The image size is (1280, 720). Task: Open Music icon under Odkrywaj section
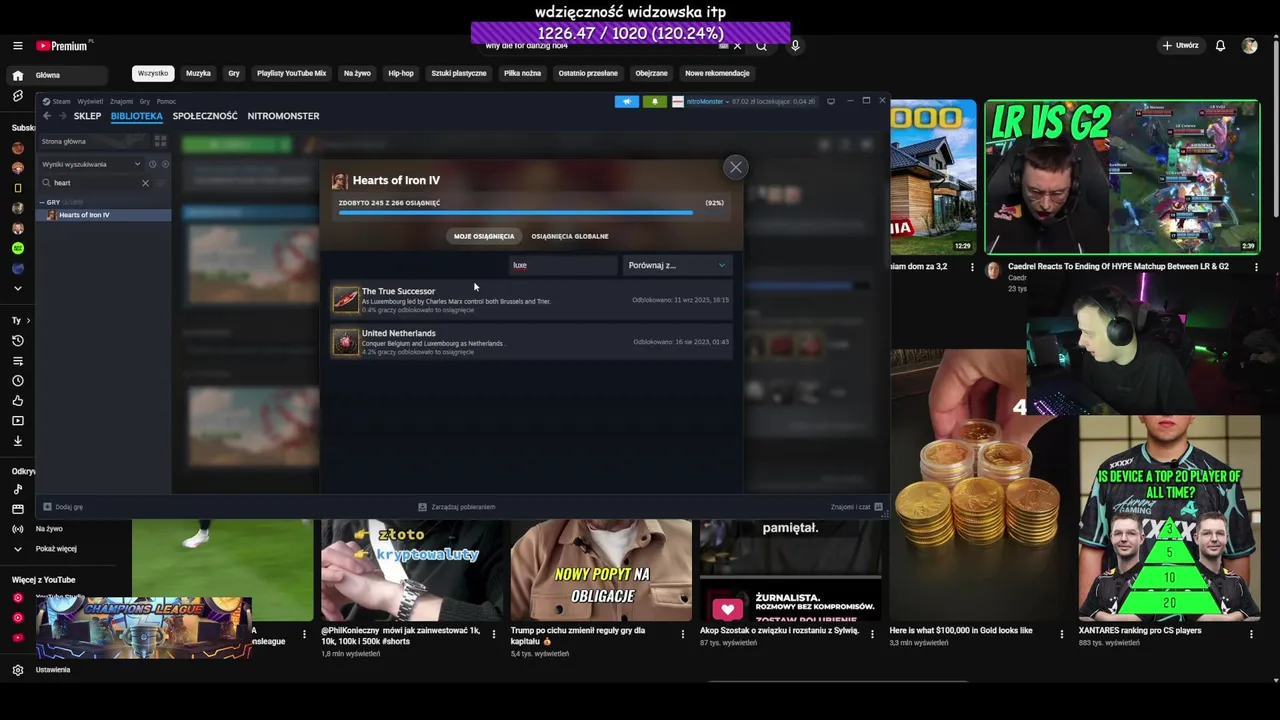[17, 489]
